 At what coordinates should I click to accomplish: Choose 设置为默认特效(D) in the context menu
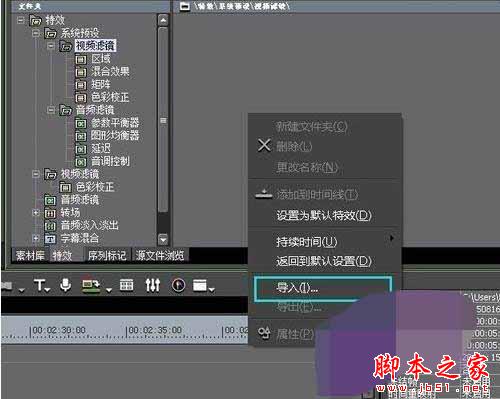pyautogui.click(x=325, y=215)
